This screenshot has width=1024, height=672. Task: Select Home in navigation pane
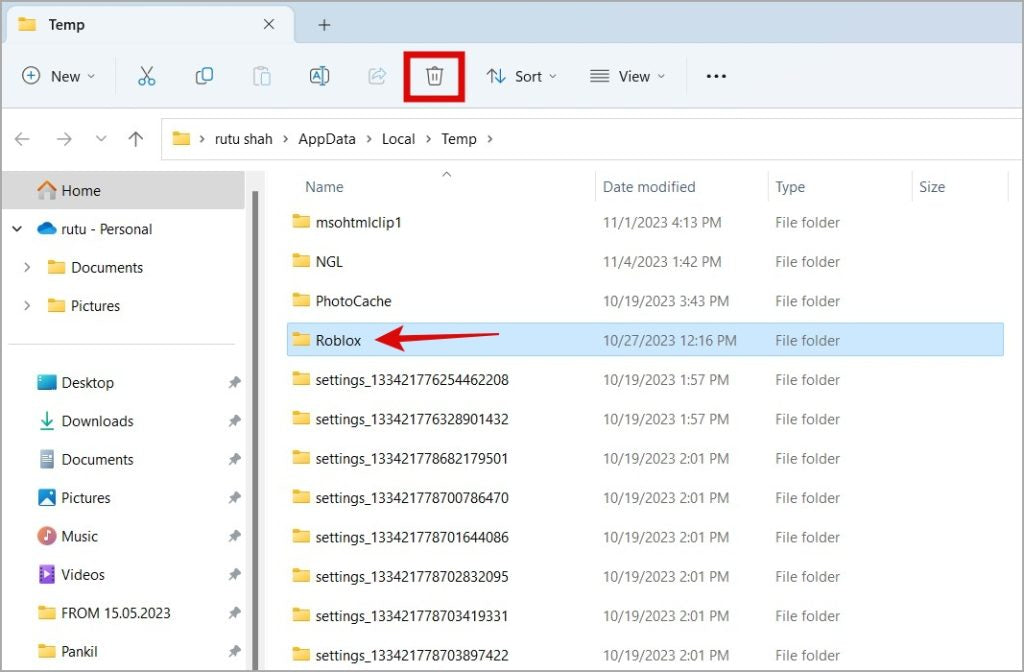80,190
